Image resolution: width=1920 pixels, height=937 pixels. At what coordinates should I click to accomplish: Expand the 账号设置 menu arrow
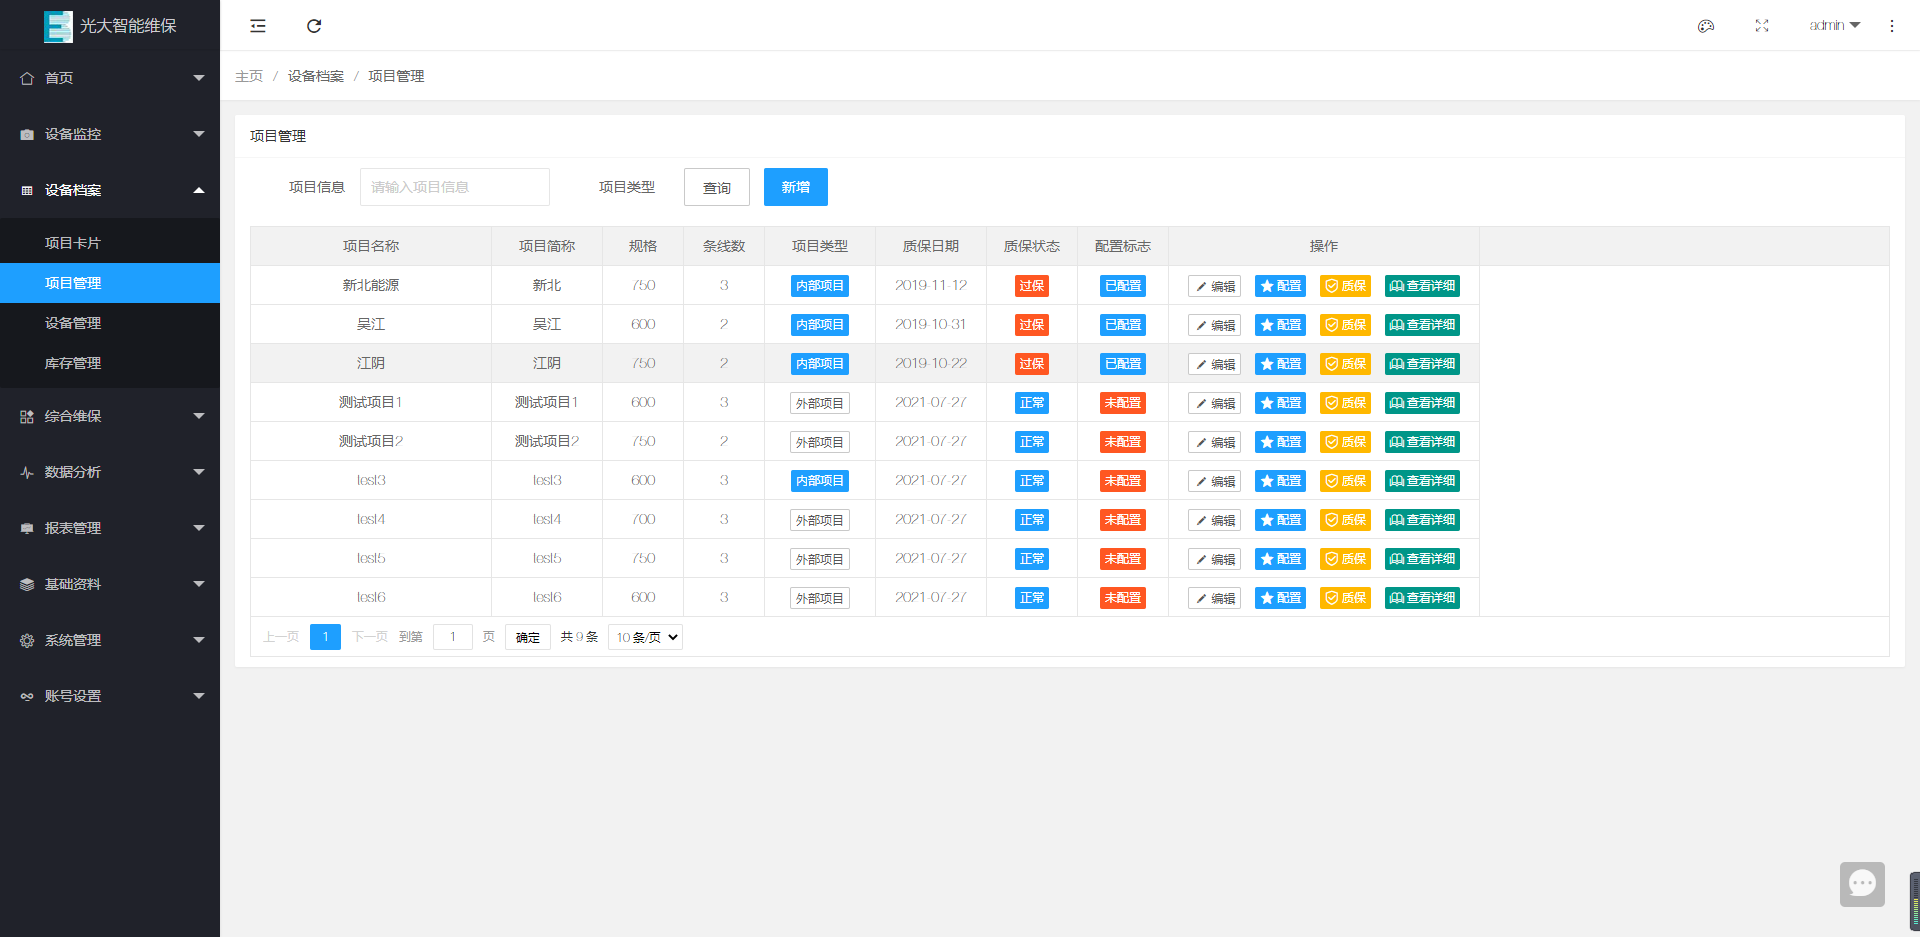[x=199, y=696]
